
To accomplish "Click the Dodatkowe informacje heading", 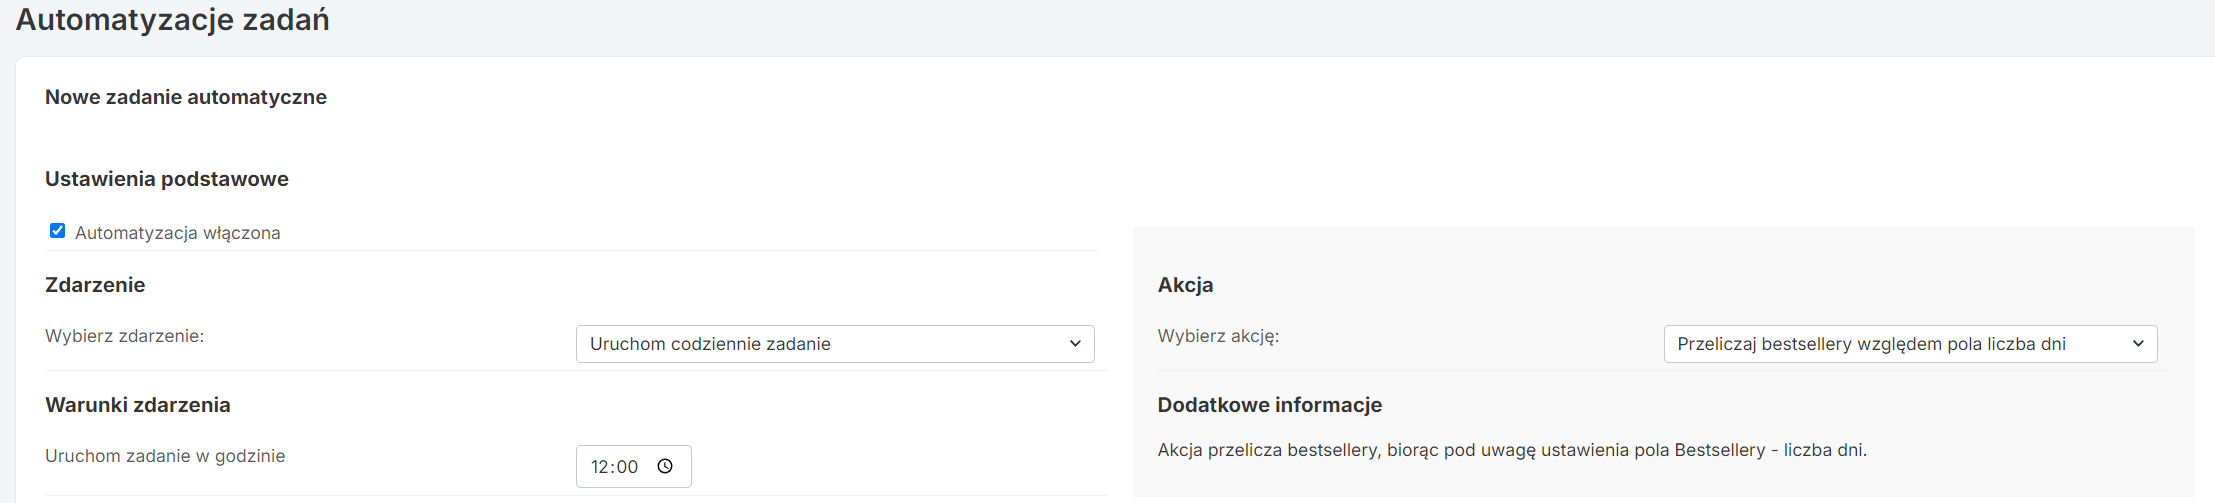I will [x=1270, y=405].
